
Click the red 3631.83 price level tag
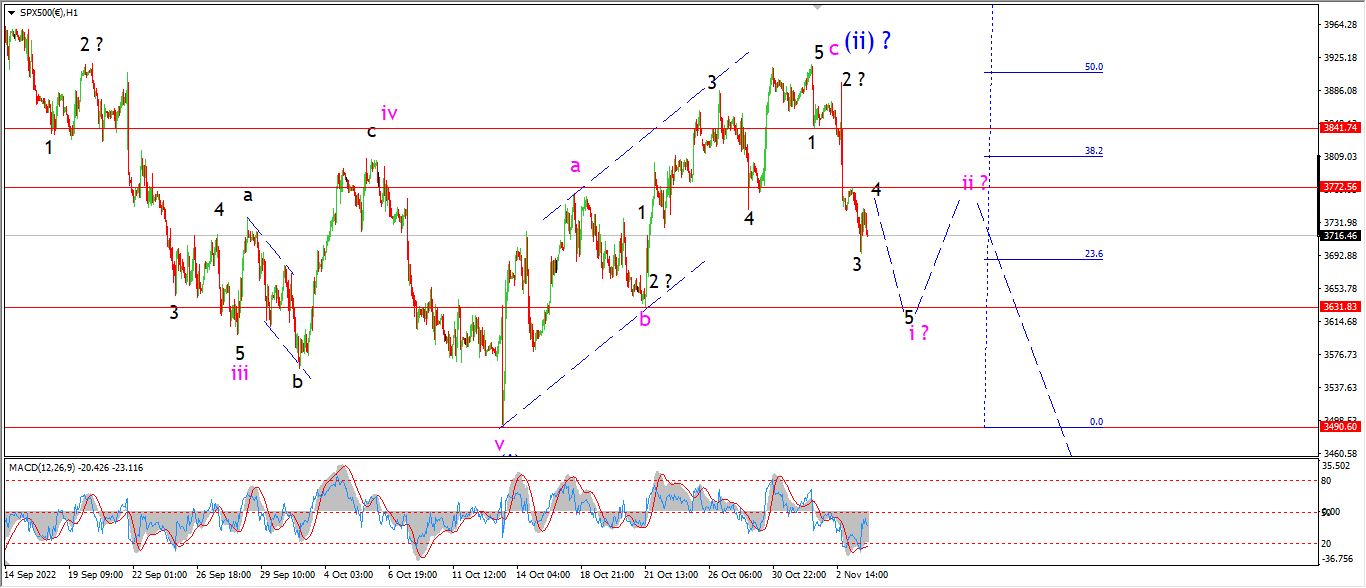(1340, 307)
